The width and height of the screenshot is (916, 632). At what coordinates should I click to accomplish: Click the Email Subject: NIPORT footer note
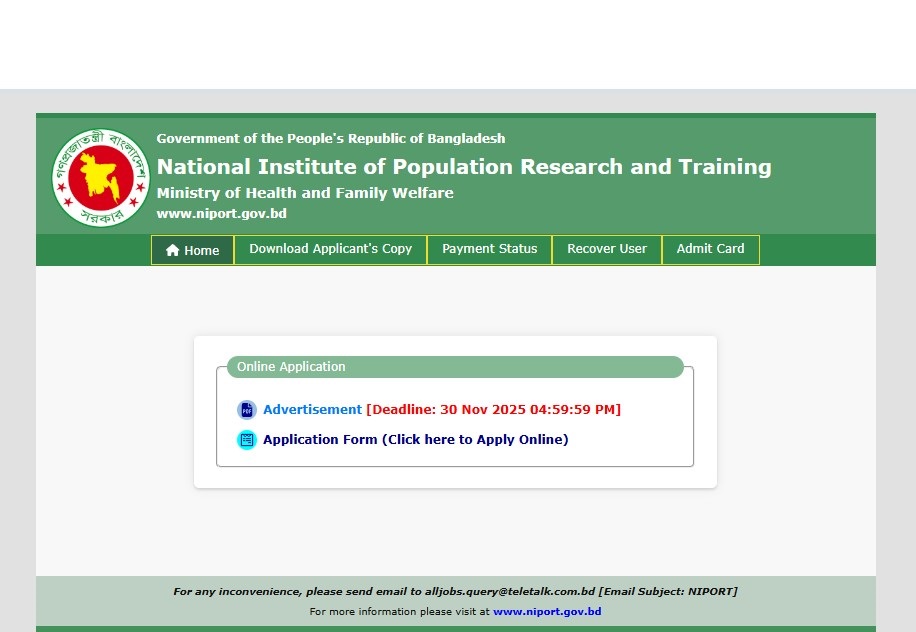[668, 592]
